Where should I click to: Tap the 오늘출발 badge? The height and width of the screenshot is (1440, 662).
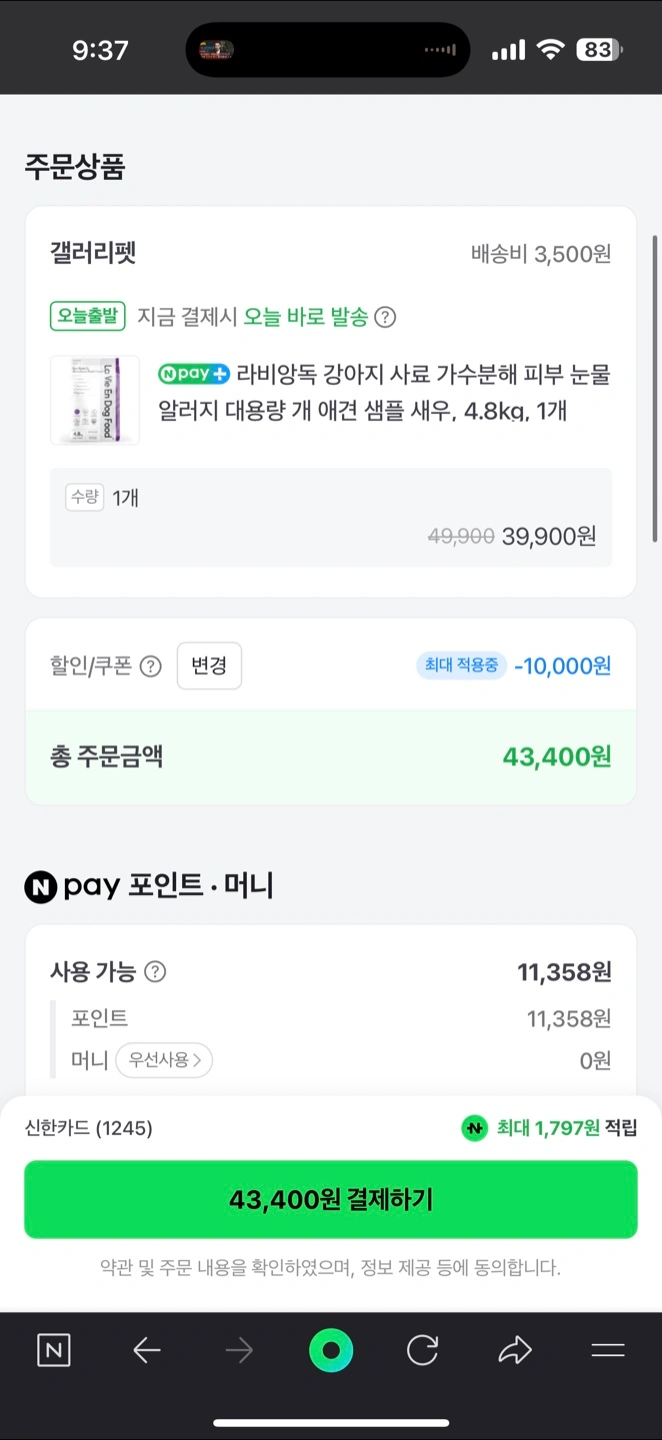87,317
